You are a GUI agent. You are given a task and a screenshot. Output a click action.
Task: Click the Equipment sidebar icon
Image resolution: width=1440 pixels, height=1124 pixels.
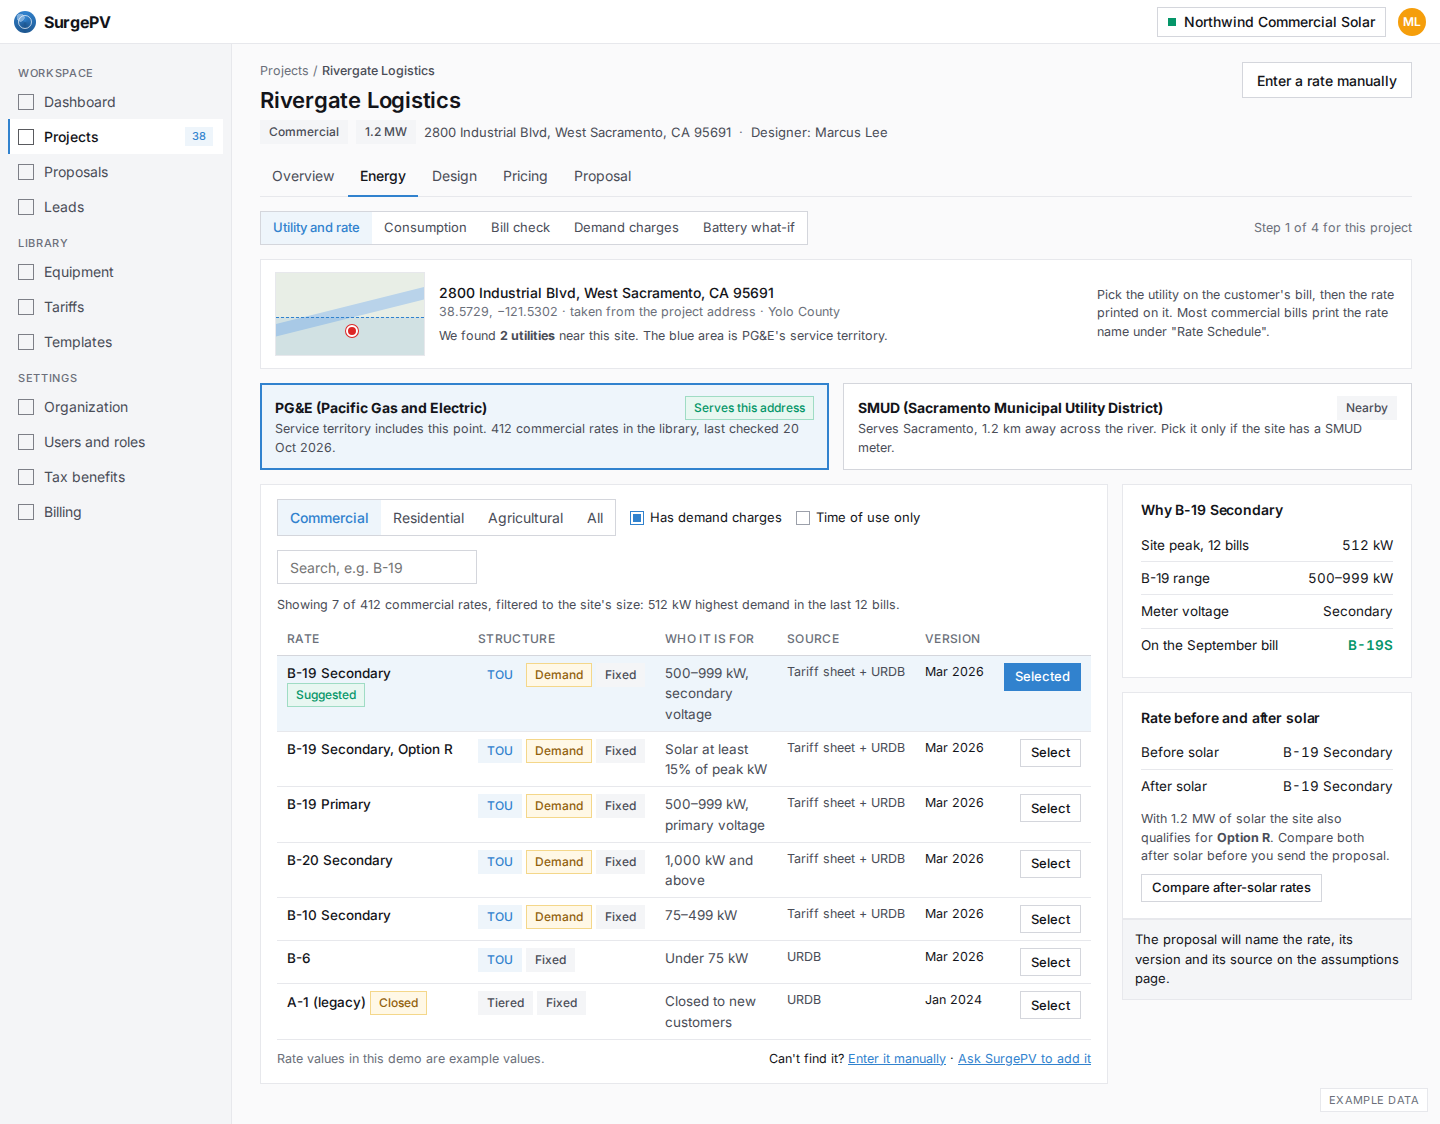point(26,272)
